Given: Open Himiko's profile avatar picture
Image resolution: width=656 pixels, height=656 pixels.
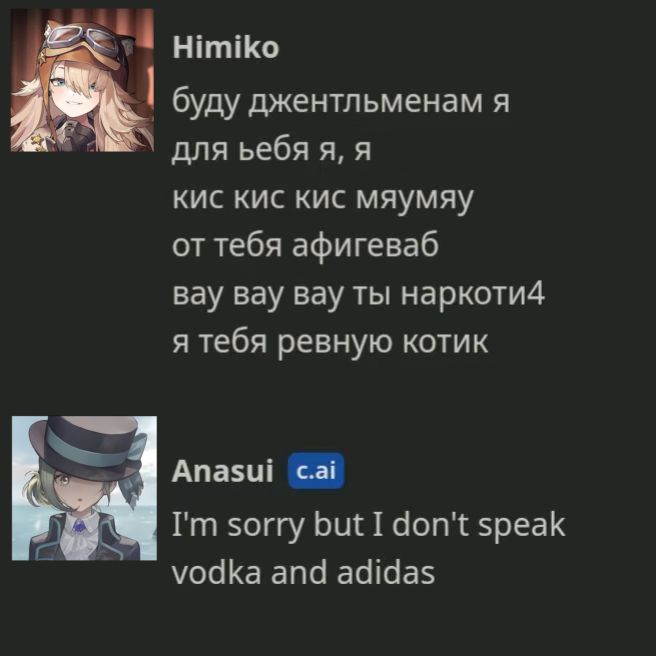Looking at the screenshot, I should tap(82, 80).
